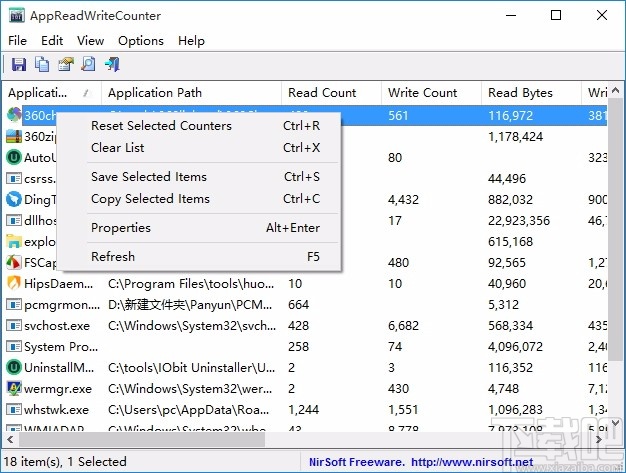Open the Properties toolbar icon
Image resolution: width=626 pixels, height=473 pixels.
pyautogui.click(x=66, y=64)
